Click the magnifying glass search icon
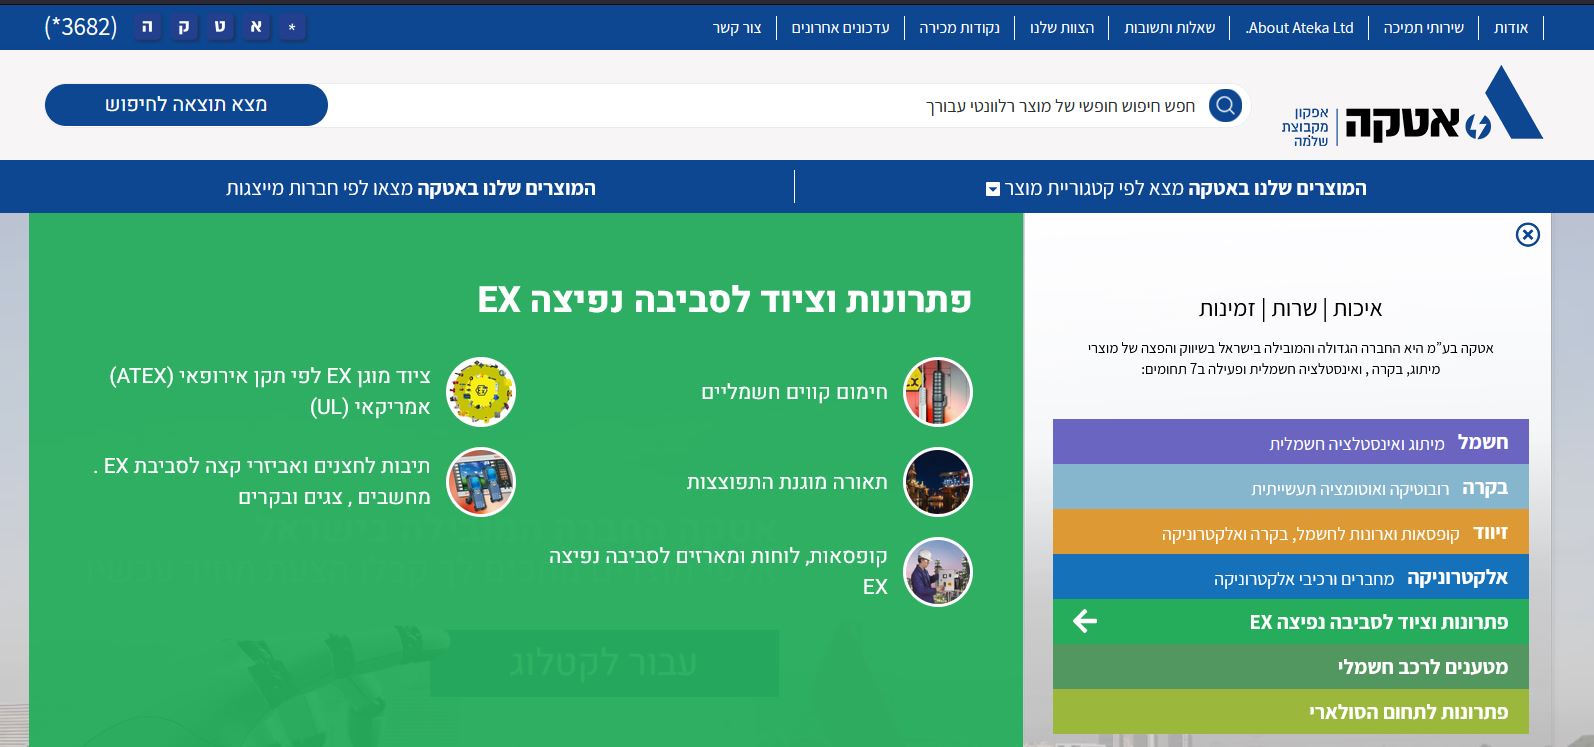Viewport: 1594px width, 747px height. click(x=1225, y=105)
